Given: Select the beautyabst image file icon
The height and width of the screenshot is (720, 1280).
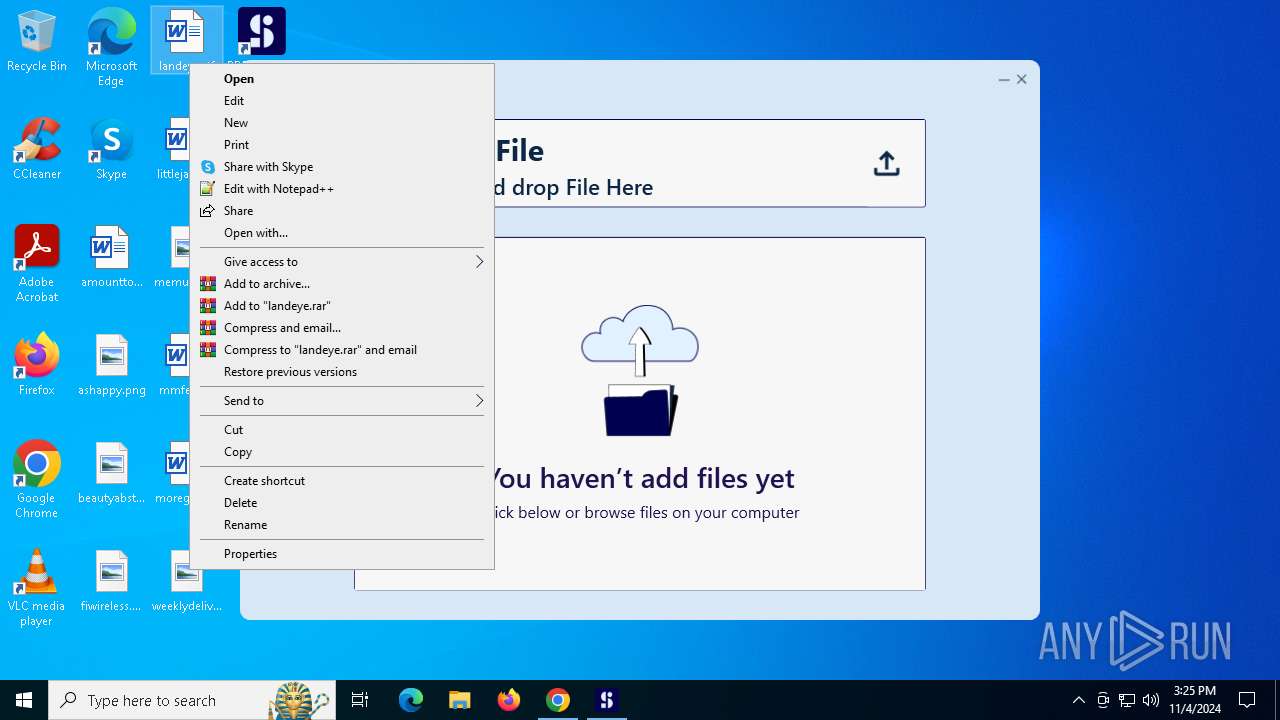Looking at the screenshot, I should 111,473.
